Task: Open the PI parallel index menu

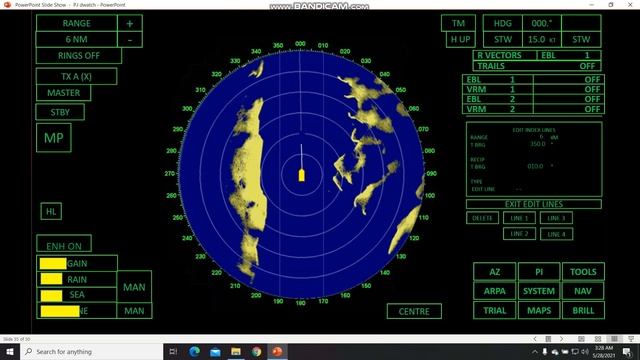Action: [x=539, y=272]
